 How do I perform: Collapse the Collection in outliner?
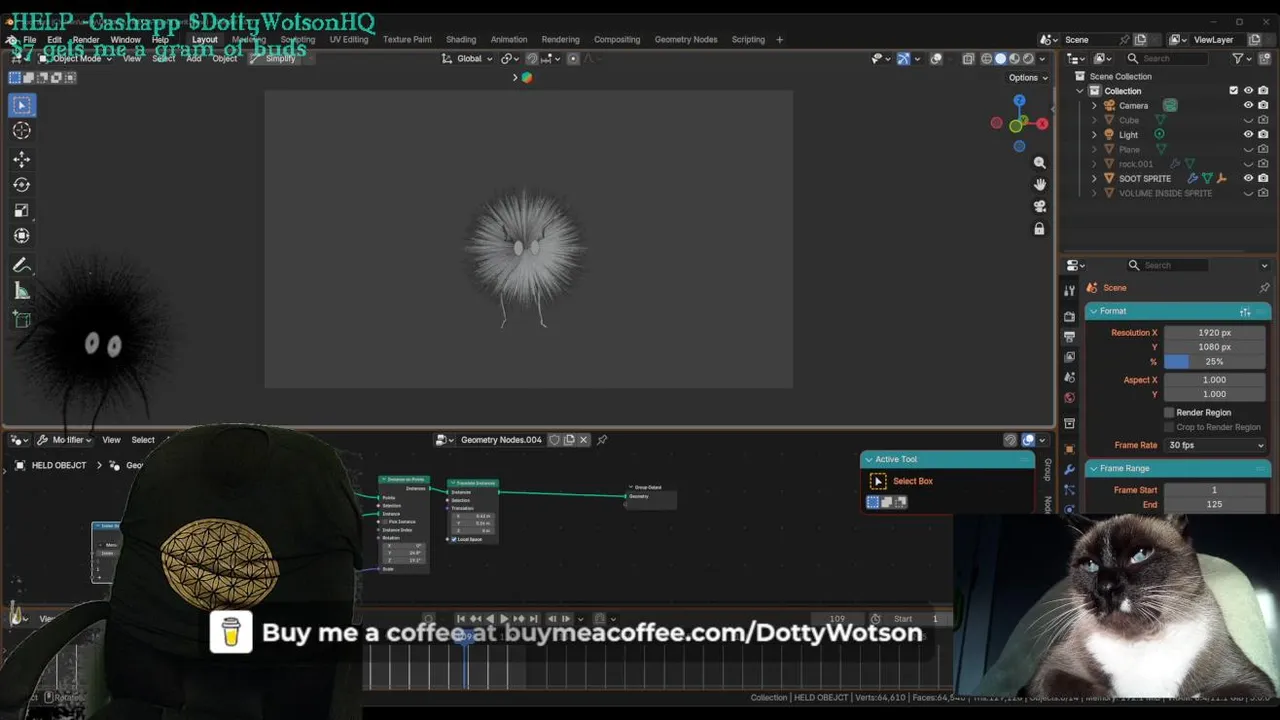1080,91
